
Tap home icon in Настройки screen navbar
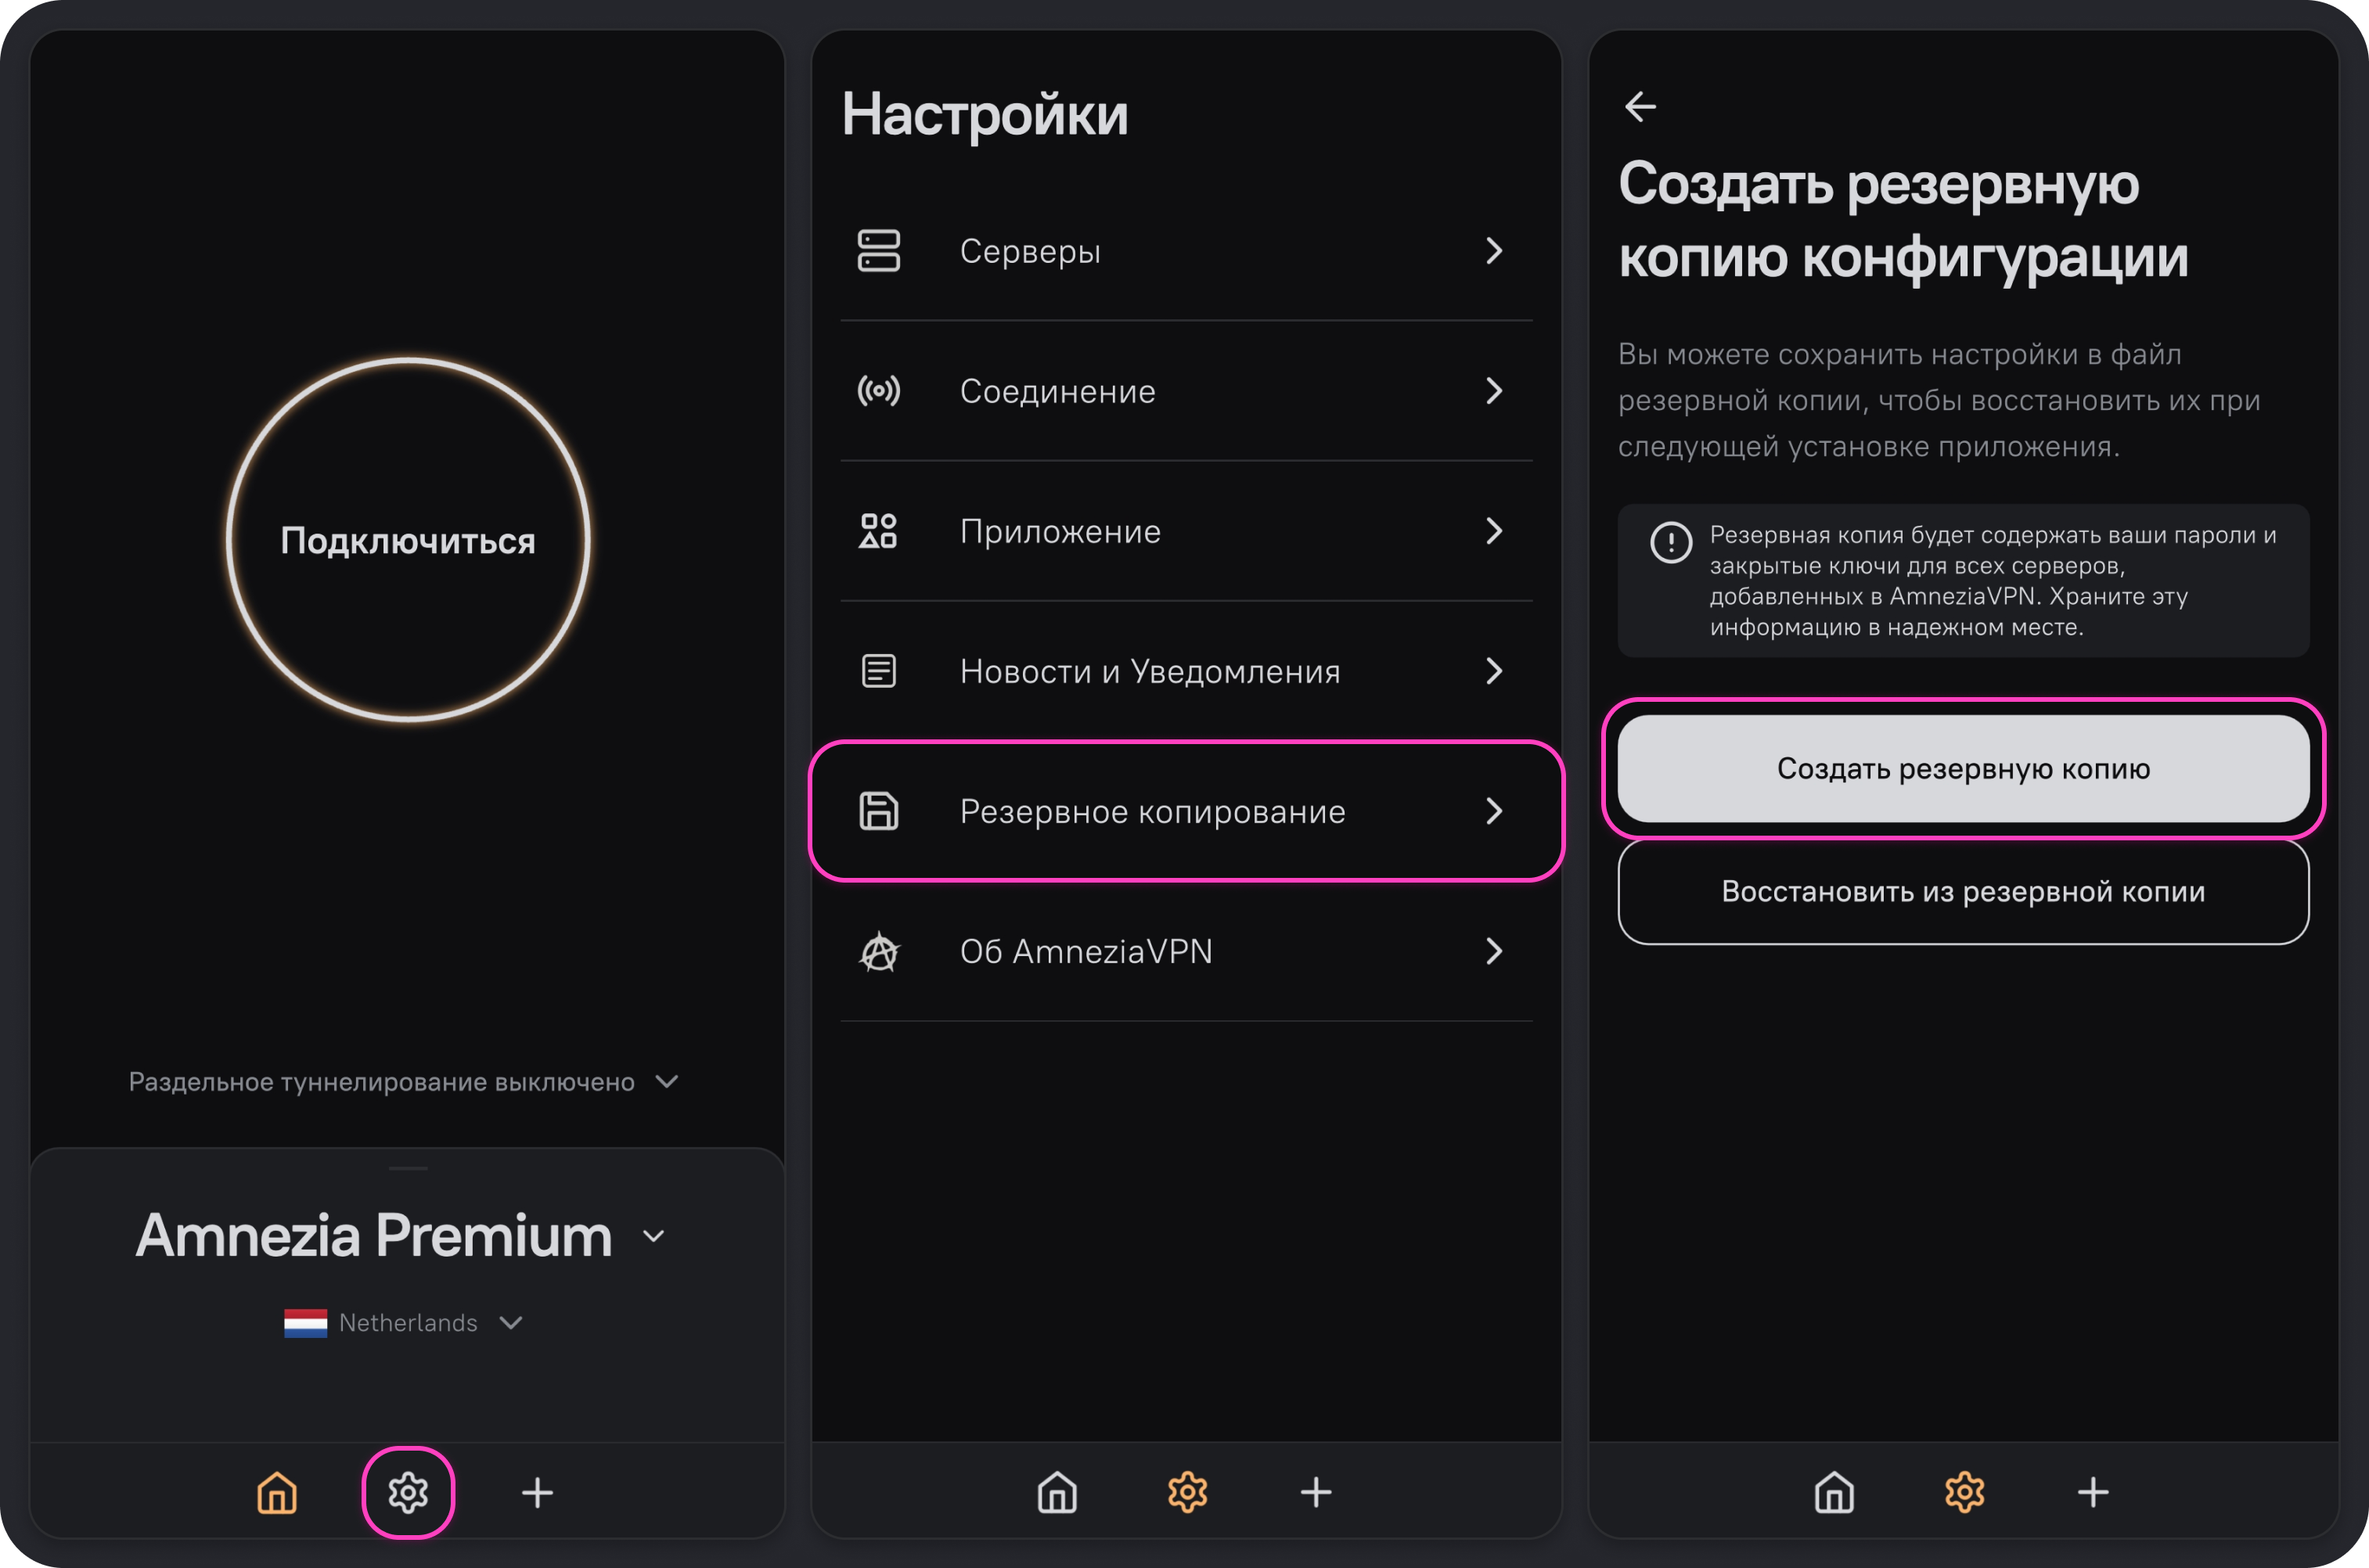[x=1057, y=1492]
